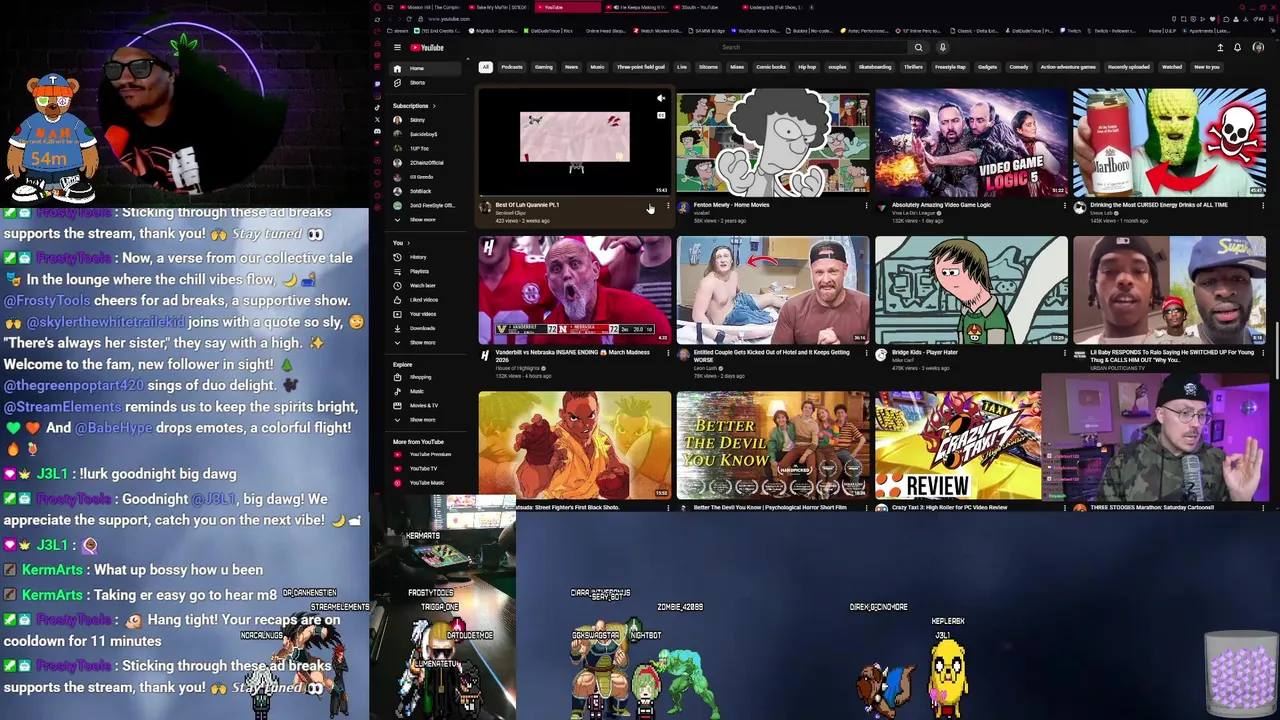Switch to the Mission Hill browser tab
The height and width of the screenshot is (720, 1280).
[x=430, y=7]
